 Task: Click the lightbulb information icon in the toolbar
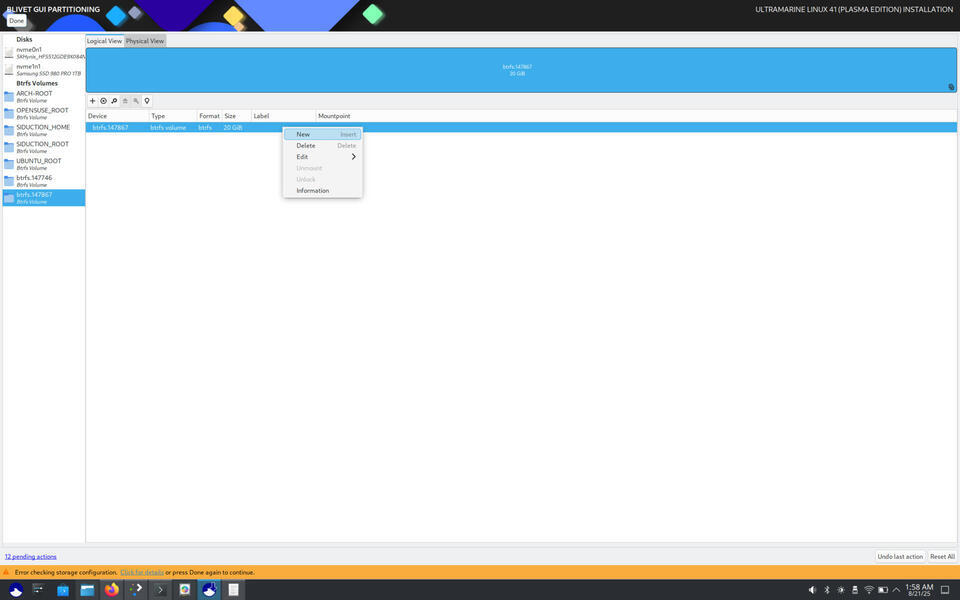coord(147,101)
